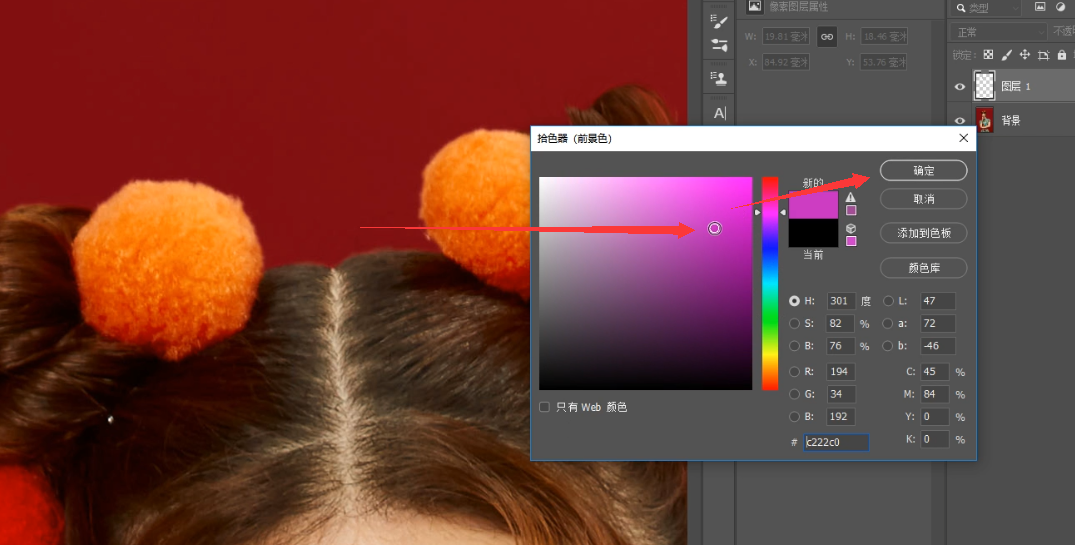Click the 当前 black current color swatch
This screenshot has width=1075, height=545.
point(813,233)
